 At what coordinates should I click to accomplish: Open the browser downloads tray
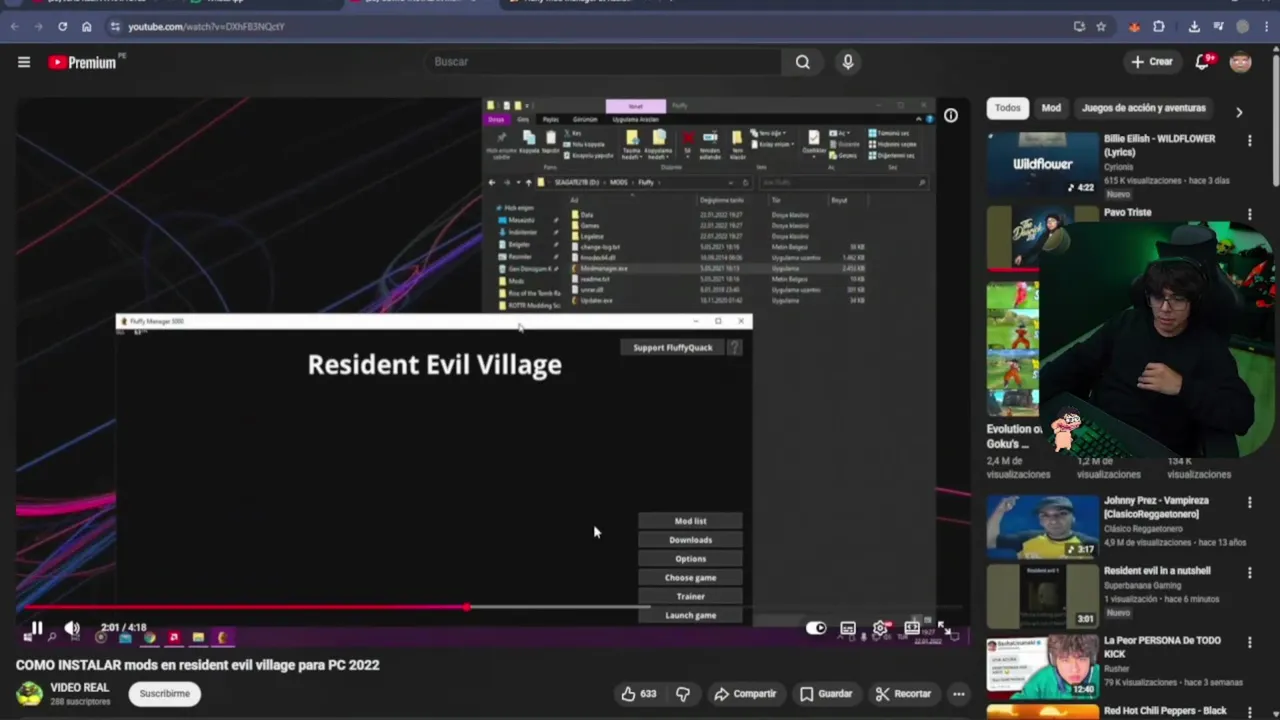(1194, 27)
